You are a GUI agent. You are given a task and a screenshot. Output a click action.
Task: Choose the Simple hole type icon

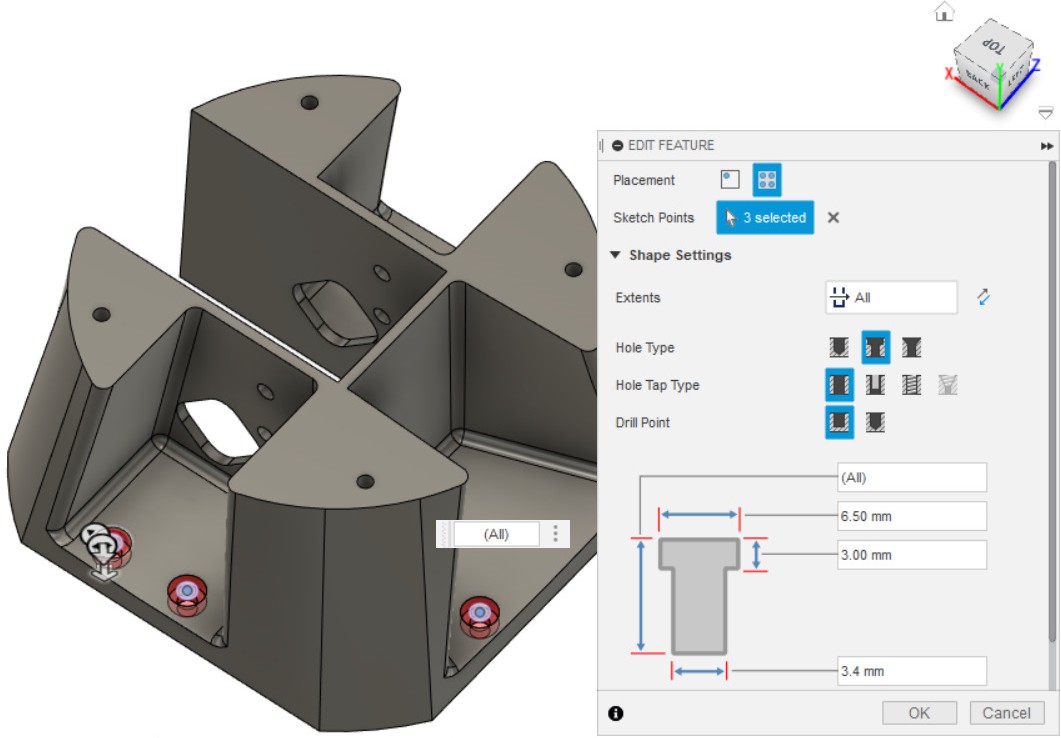[839, 348]
